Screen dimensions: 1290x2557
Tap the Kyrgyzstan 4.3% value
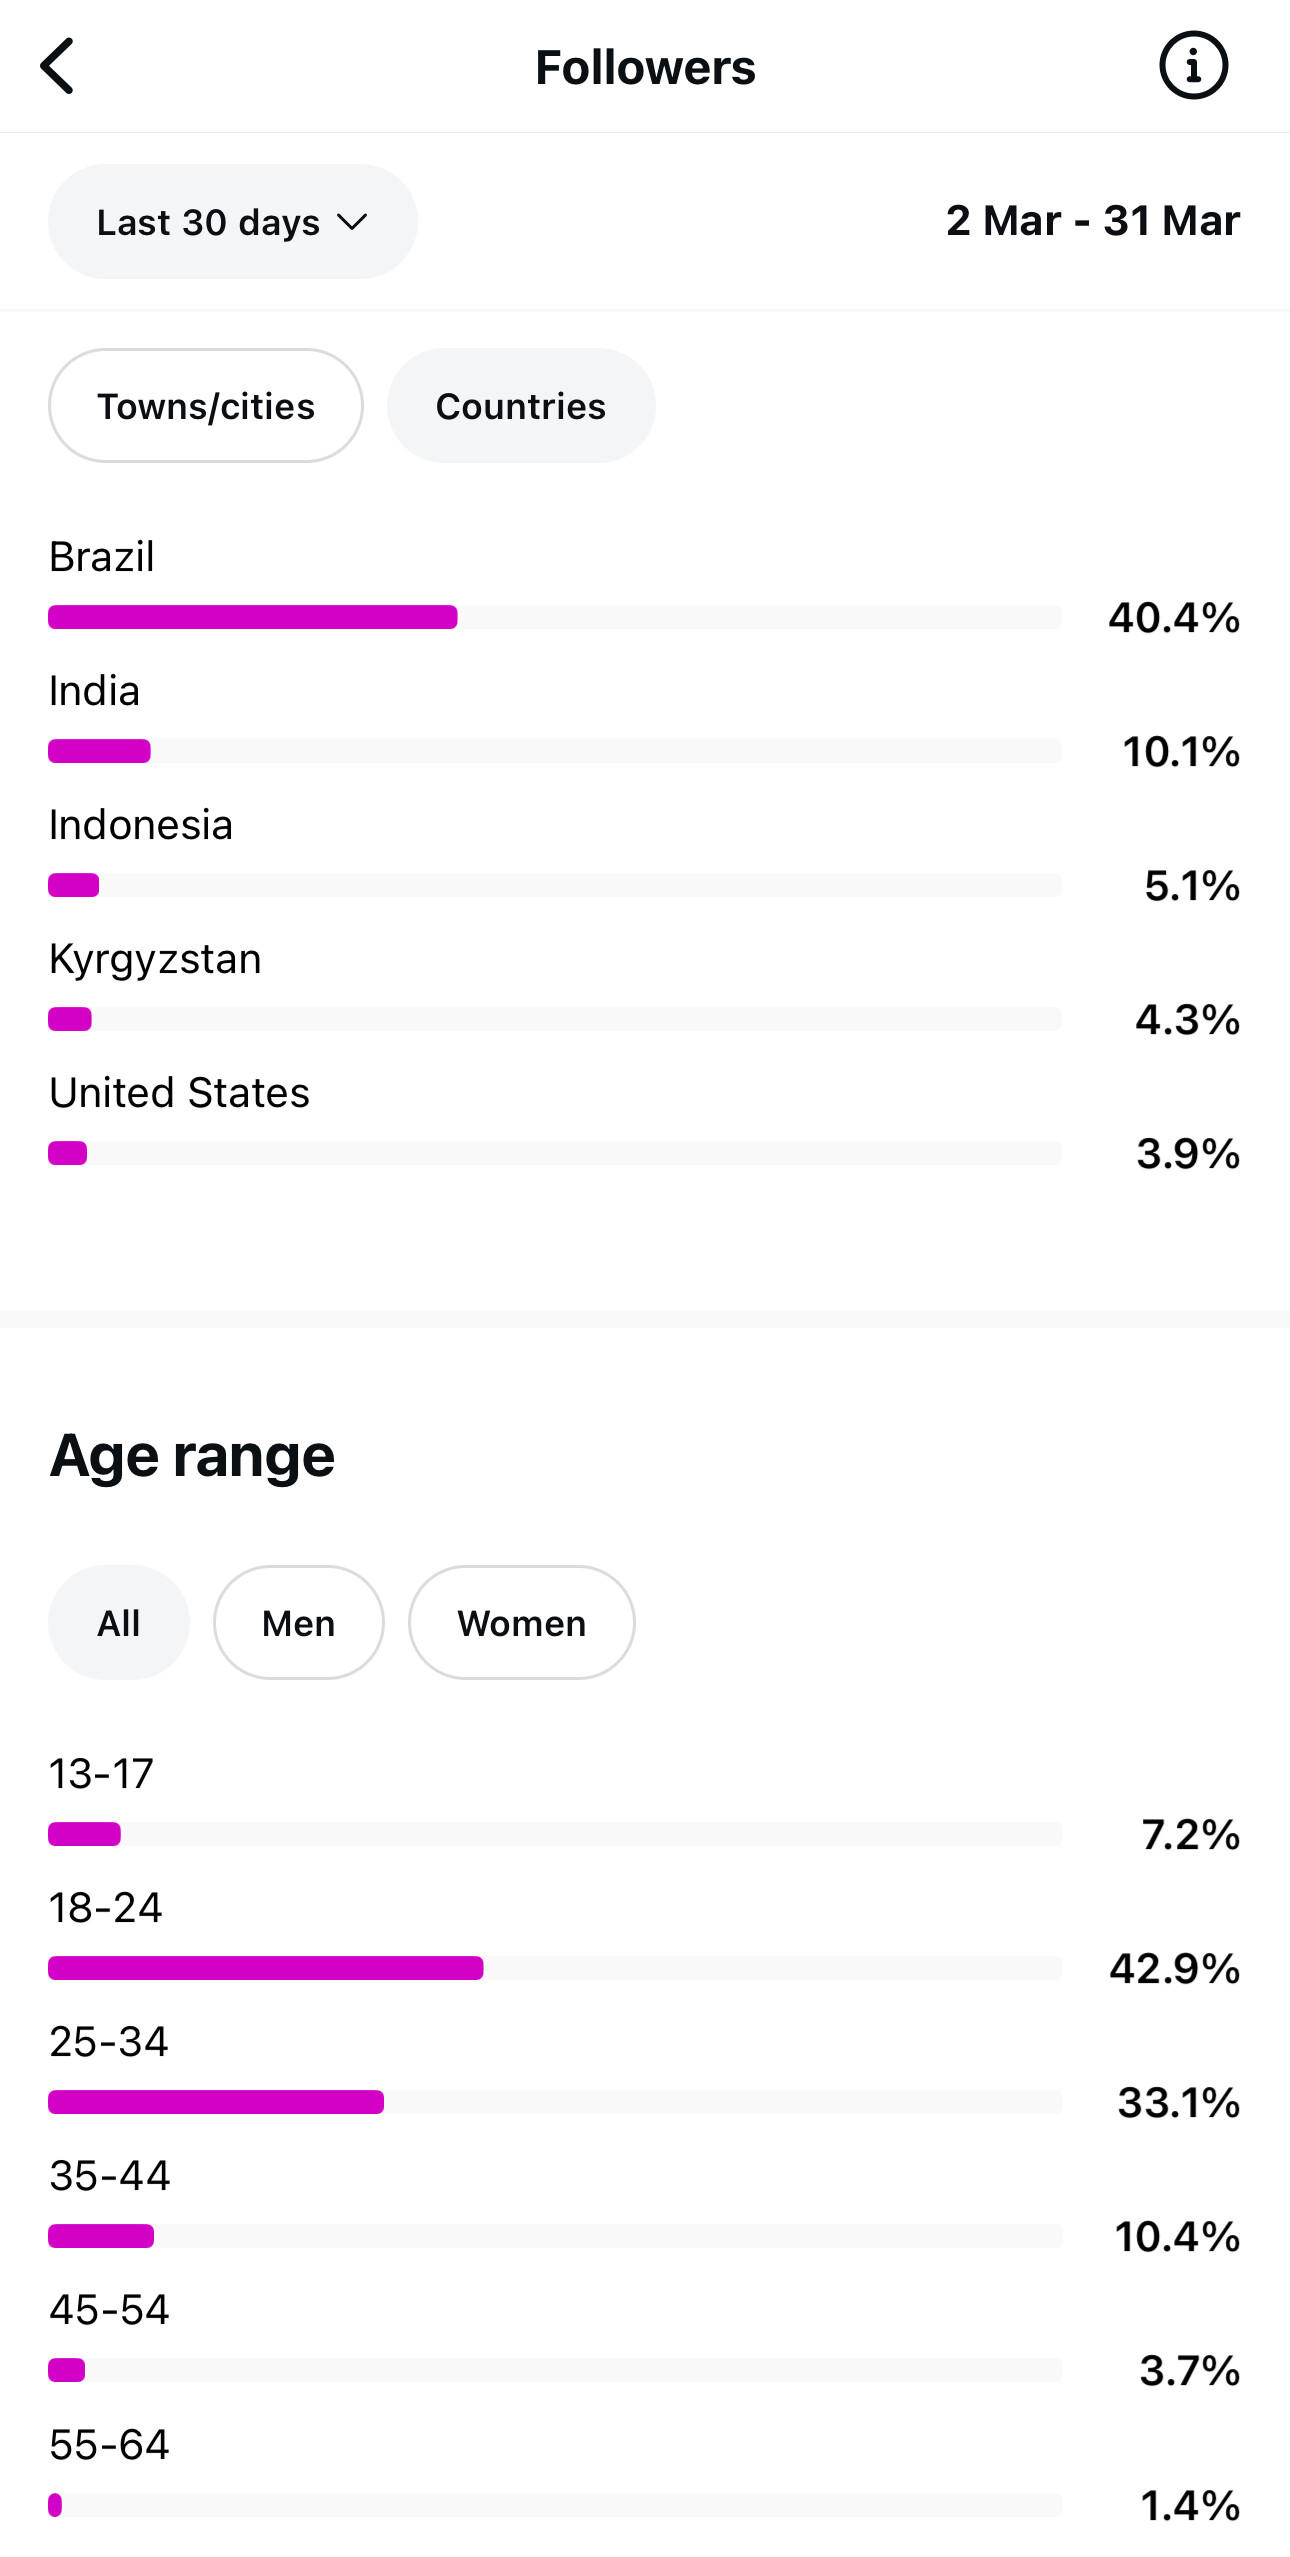[x=1187, y=1020]
